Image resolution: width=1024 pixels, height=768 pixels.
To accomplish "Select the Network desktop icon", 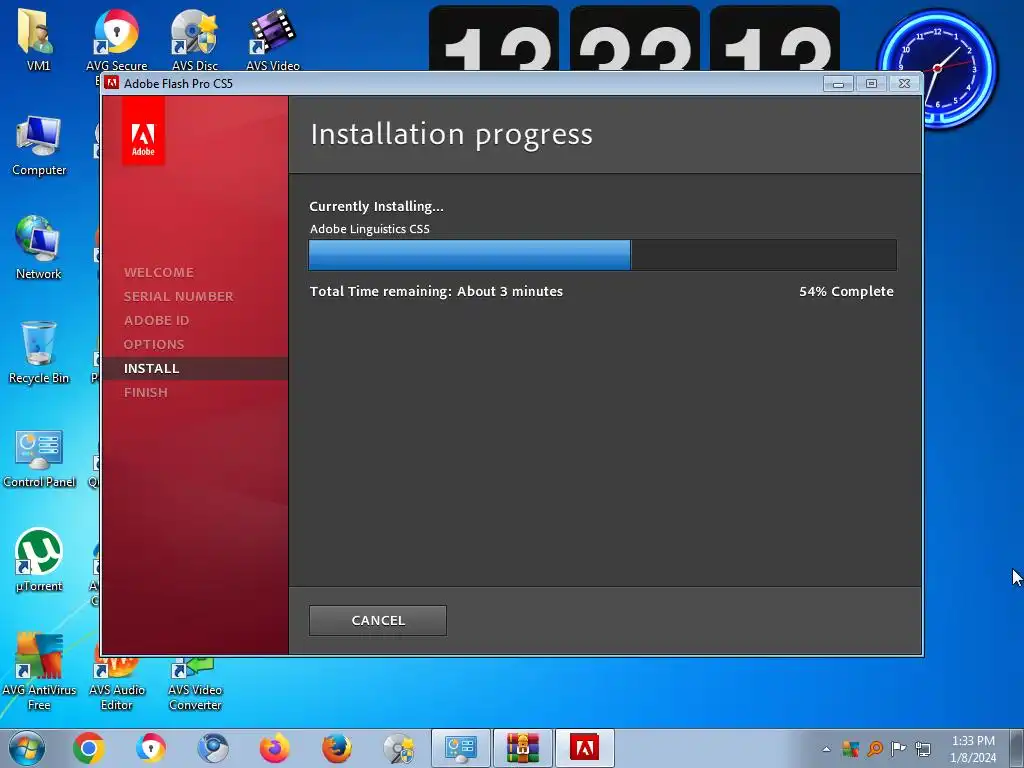I will (38, 248).
